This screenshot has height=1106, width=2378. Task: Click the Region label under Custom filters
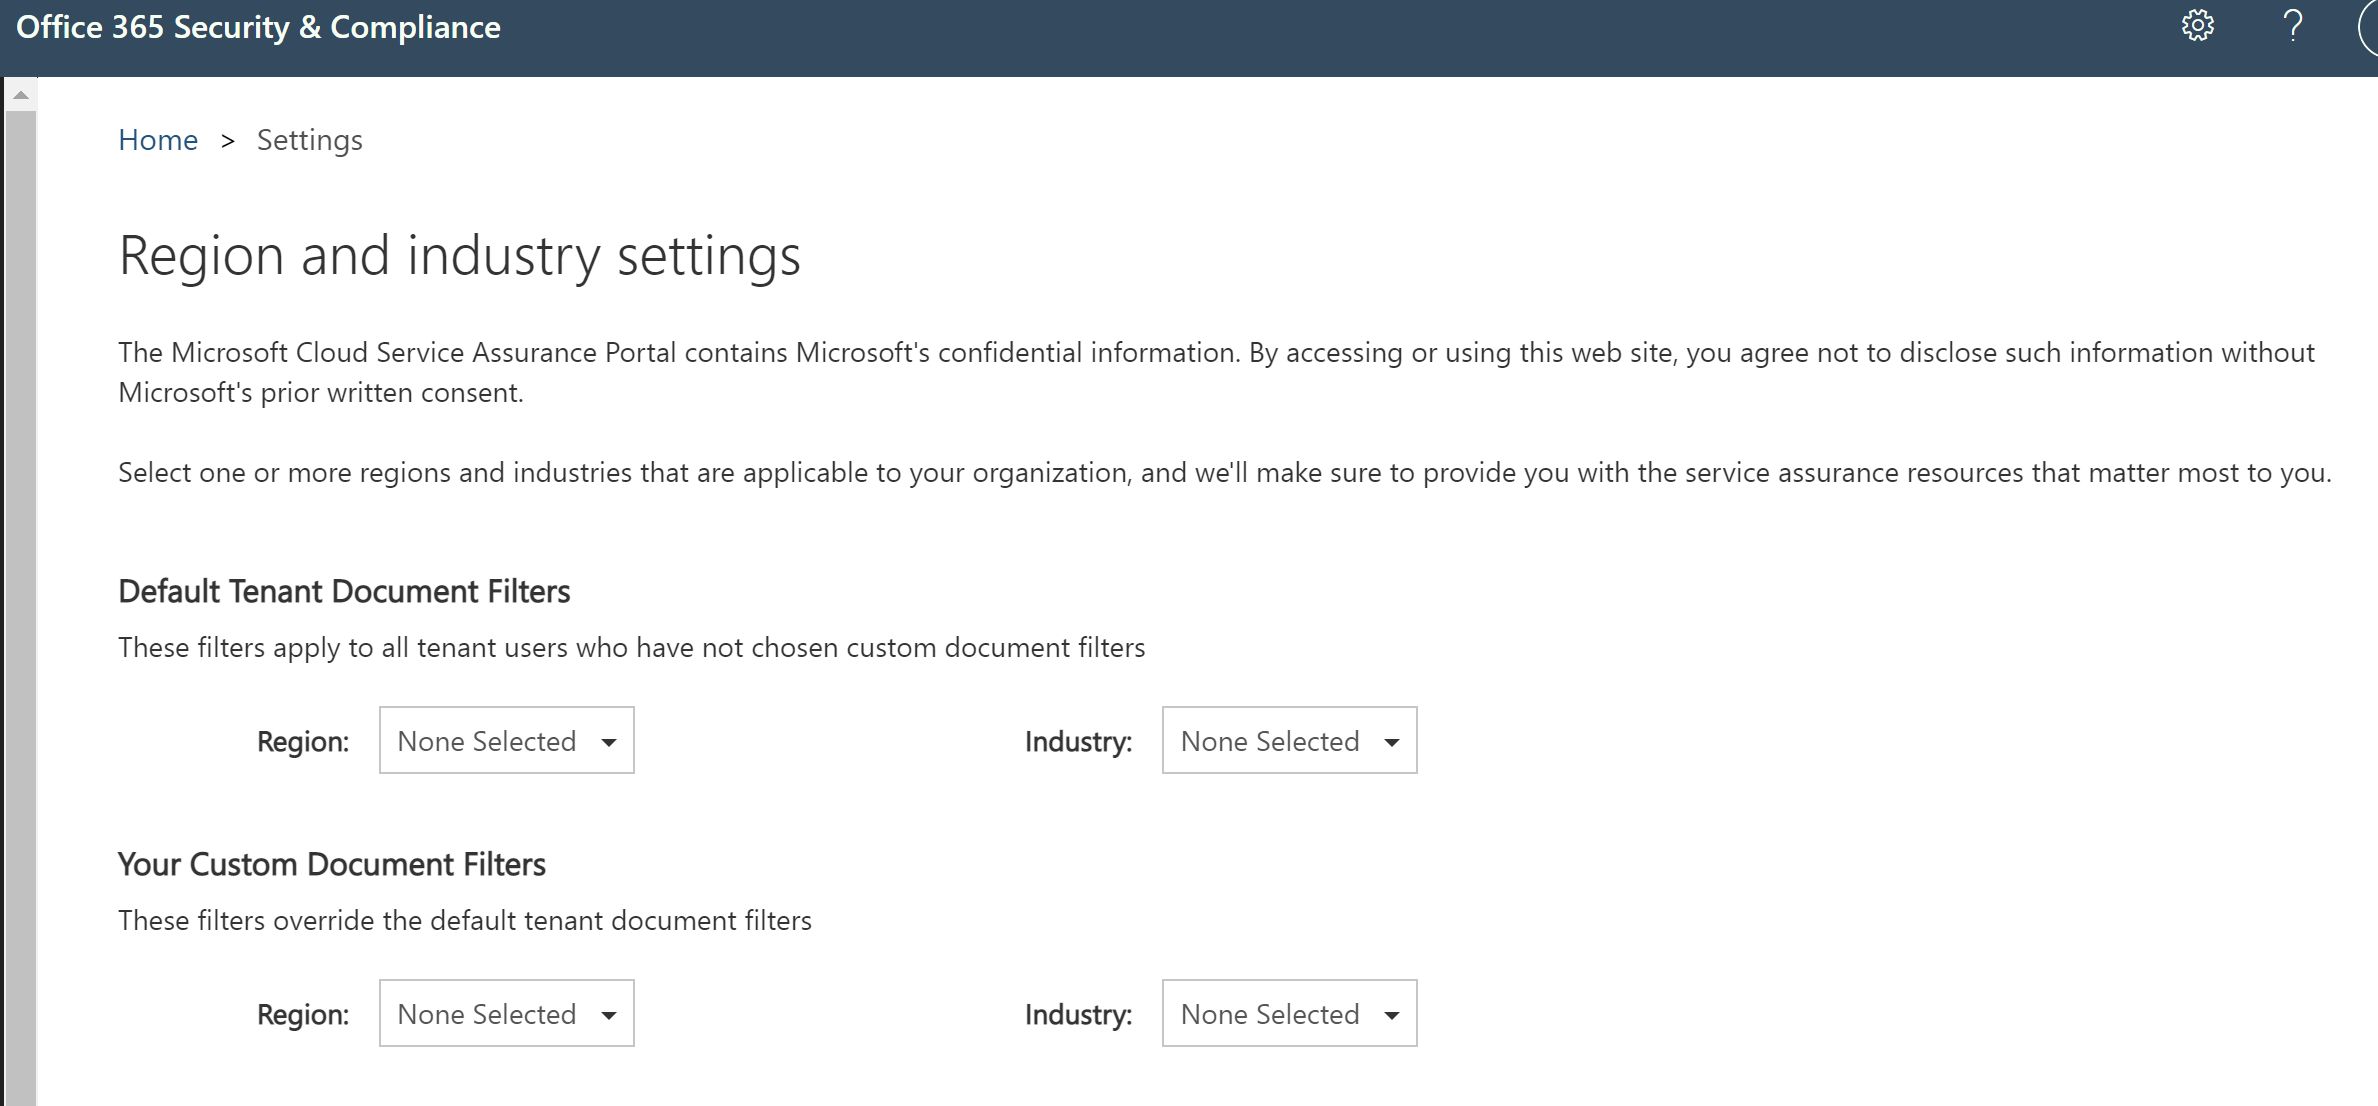point(303,1015)
